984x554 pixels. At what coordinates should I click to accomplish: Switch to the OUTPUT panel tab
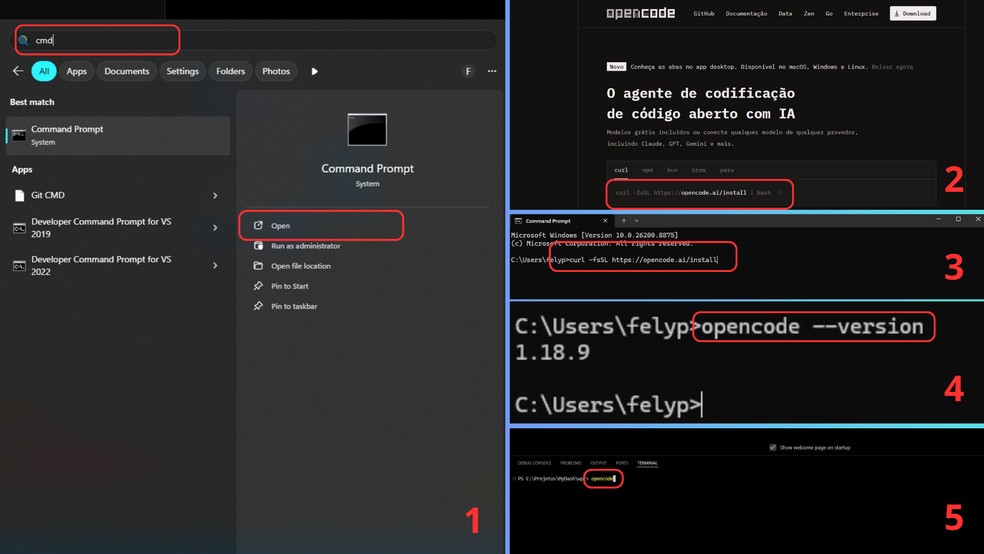[598, 463]
